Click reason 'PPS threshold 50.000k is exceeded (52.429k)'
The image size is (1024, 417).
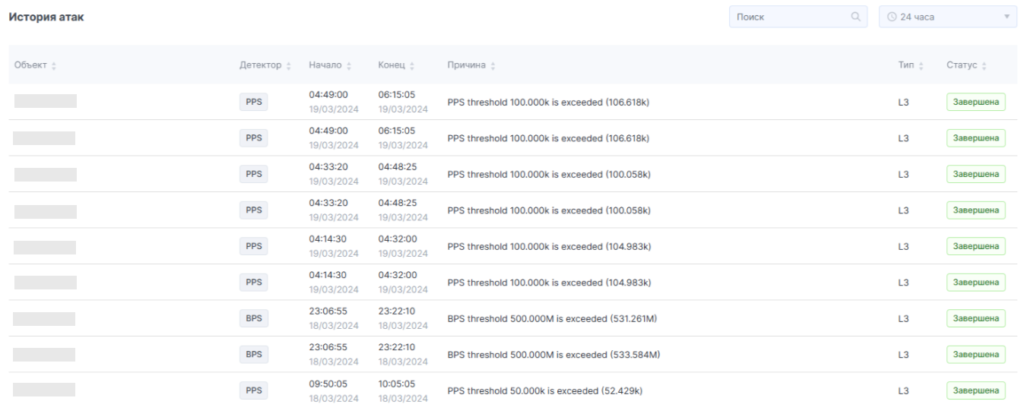click(x=545, y=391)
